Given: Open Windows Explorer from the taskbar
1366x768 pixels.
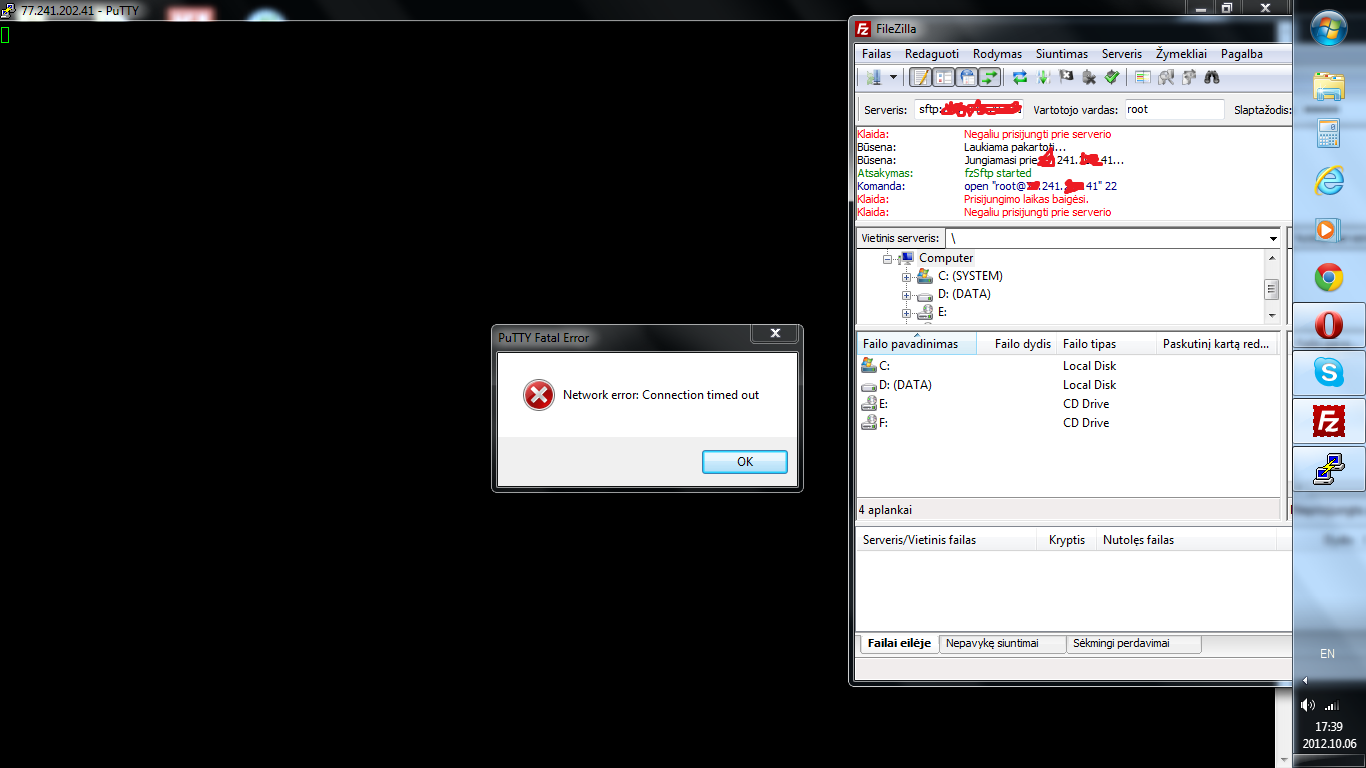Looking at the screenshot, I should tap(1328, 86).
